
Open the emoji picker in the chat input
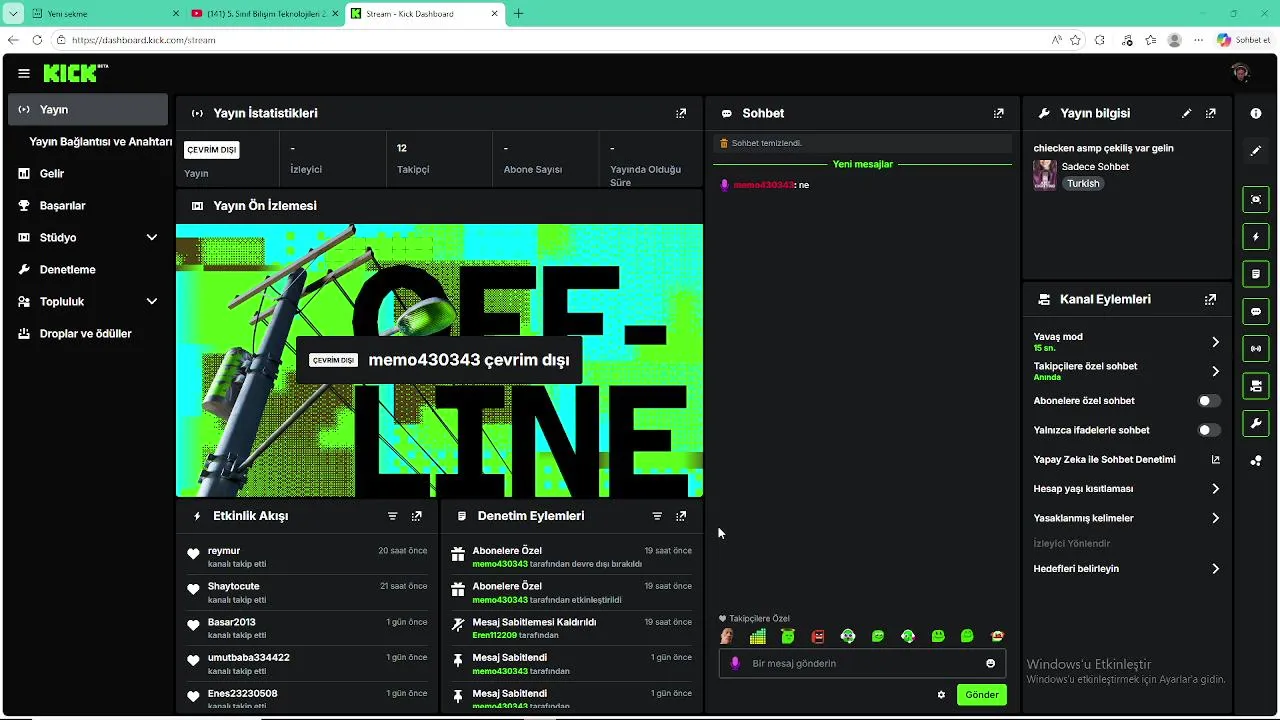click(991, 663)
